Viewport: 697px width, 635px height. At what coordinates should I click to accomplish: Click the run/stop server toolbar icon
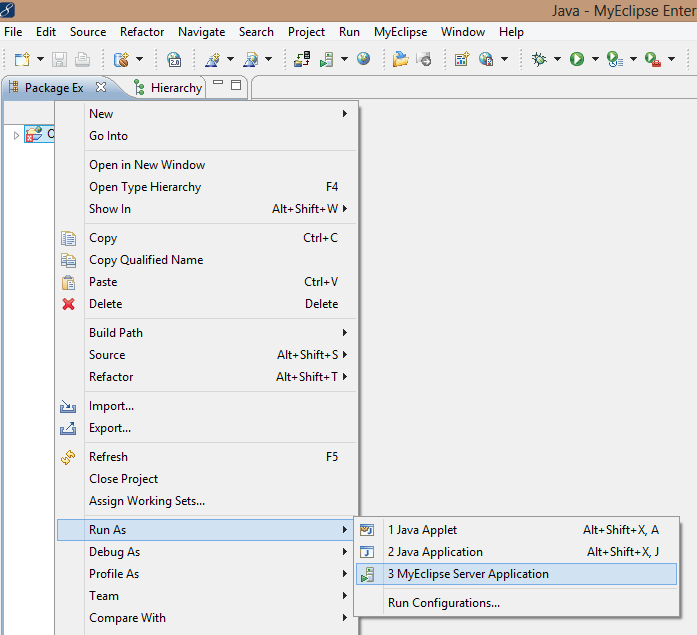click(327, 59)
